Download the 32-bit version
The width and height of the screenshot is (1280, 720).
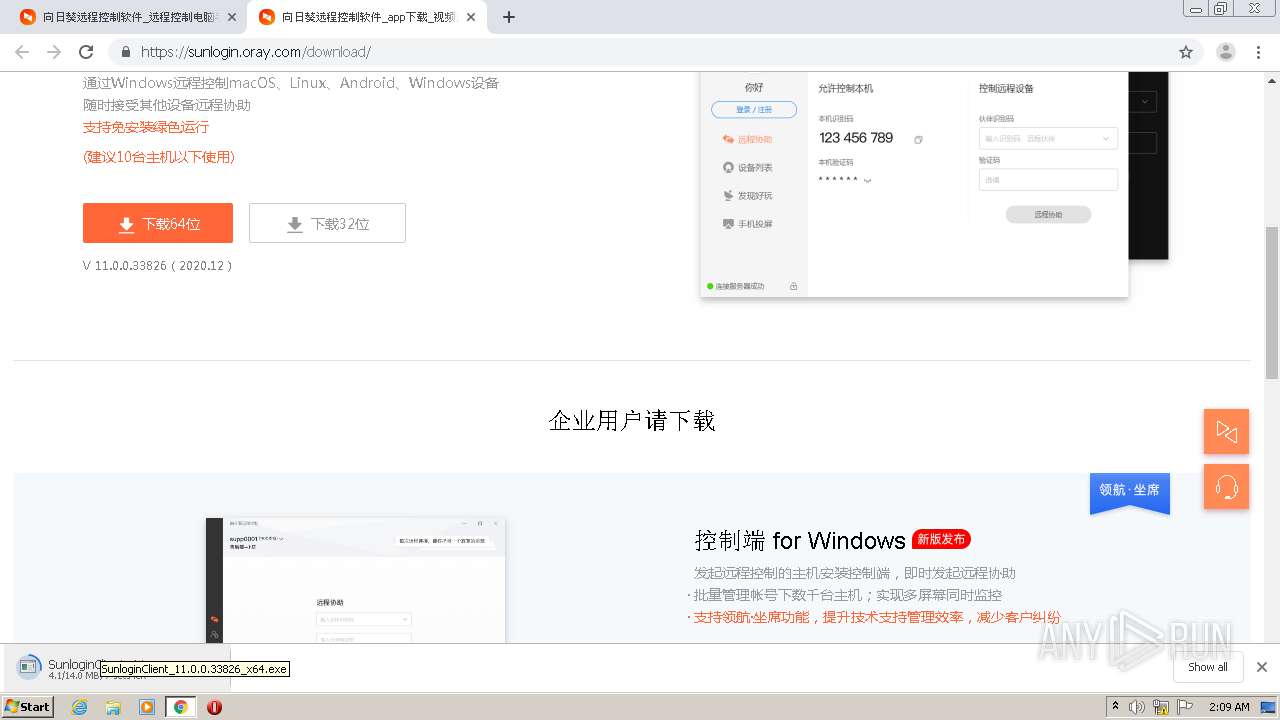(327, 223)
